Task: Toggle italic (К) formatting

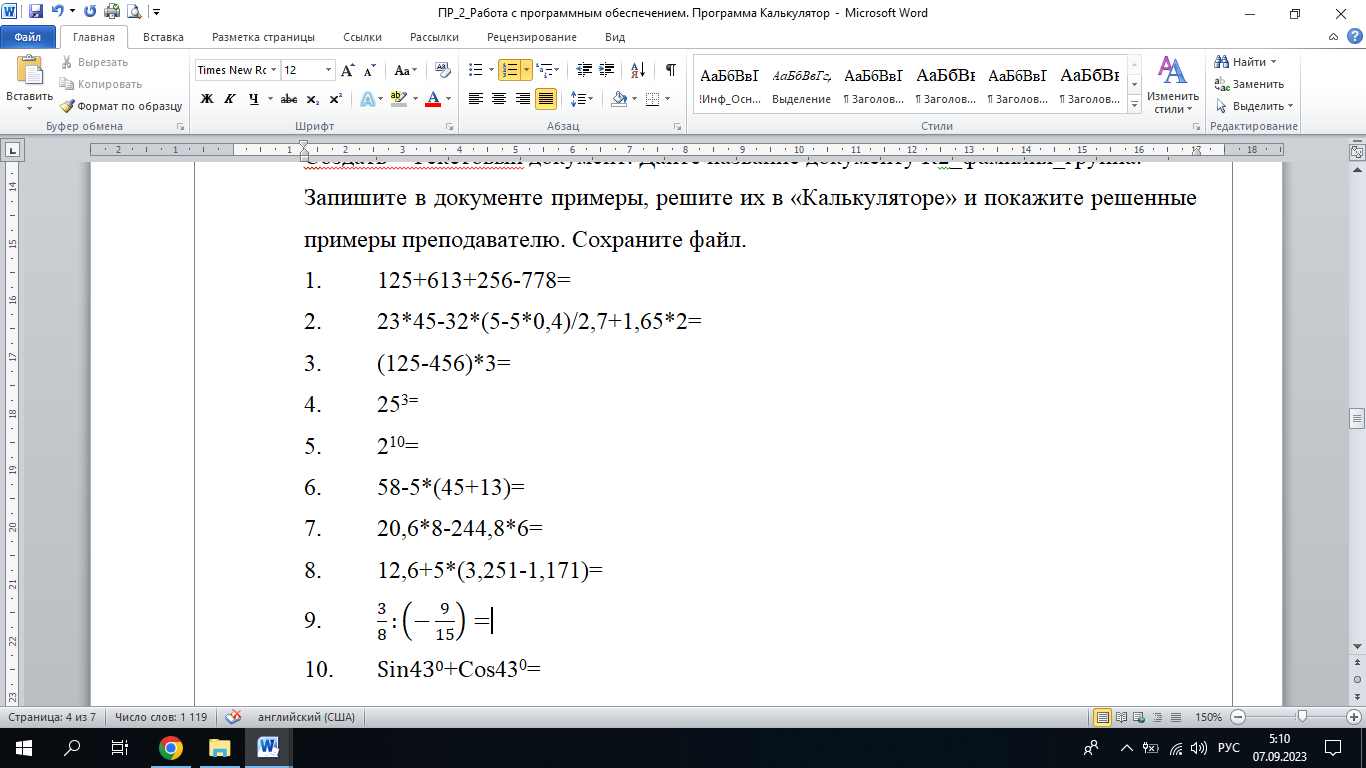Action: 230,99
